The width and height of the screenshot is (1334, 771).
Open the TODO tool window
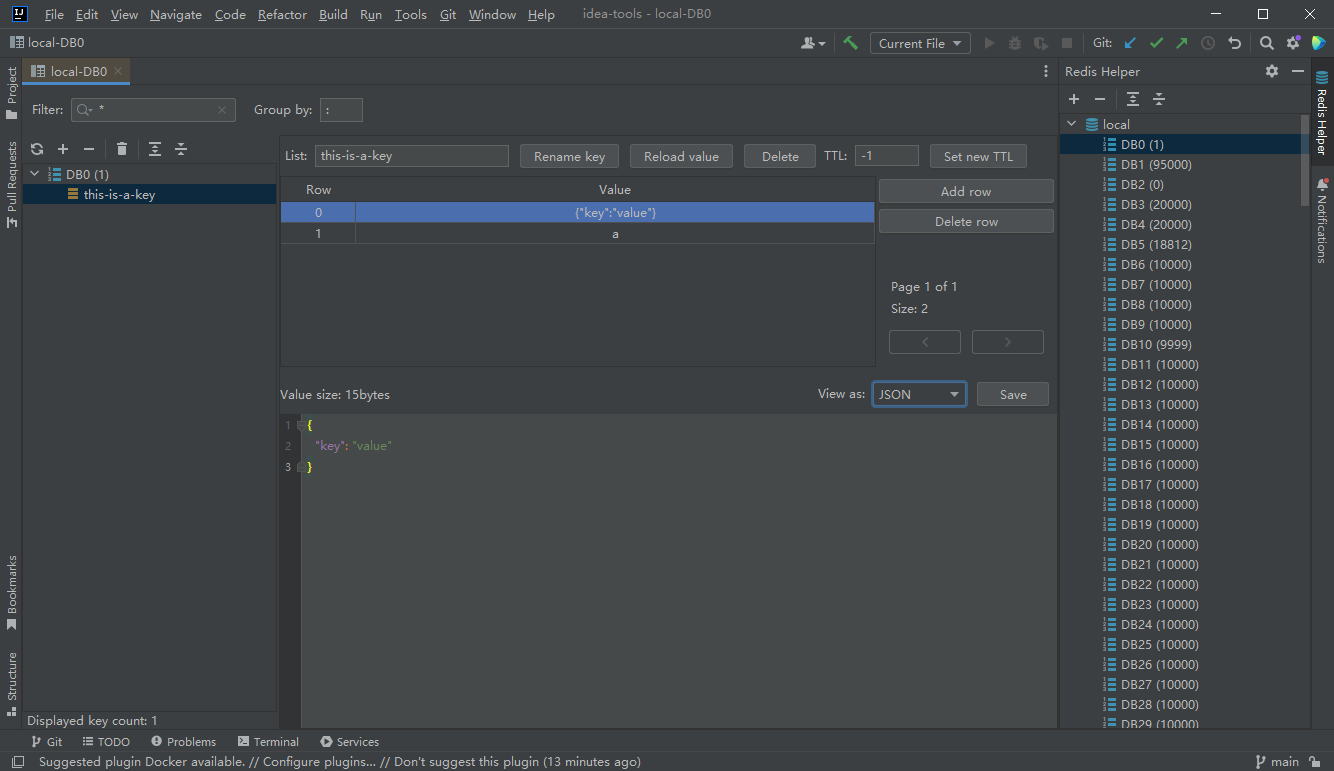pos(106,742)
